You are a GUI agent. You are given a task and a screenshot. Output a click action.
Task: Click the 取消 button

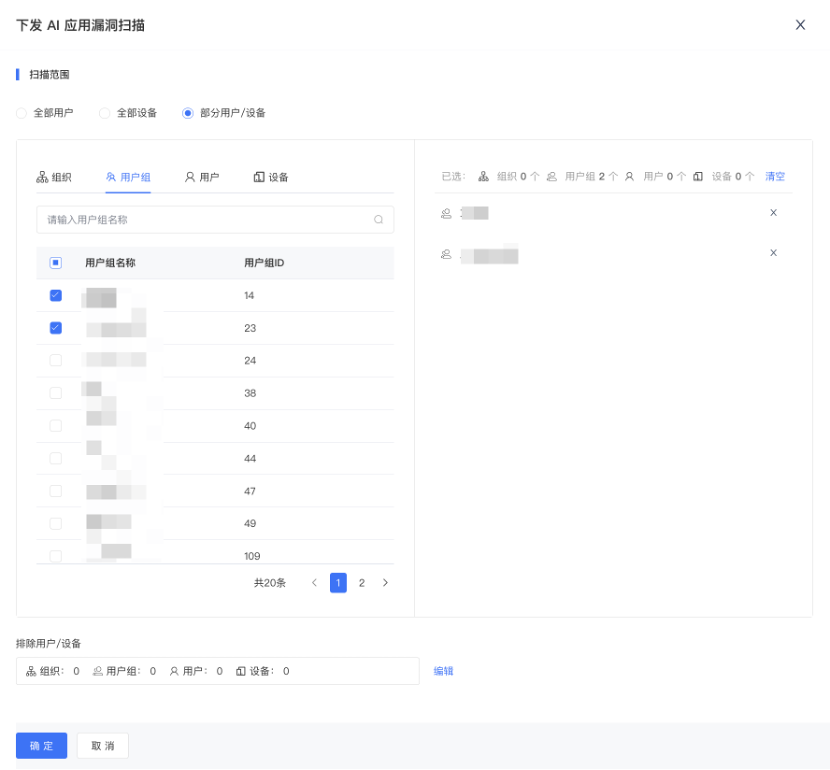coord(103,746)
